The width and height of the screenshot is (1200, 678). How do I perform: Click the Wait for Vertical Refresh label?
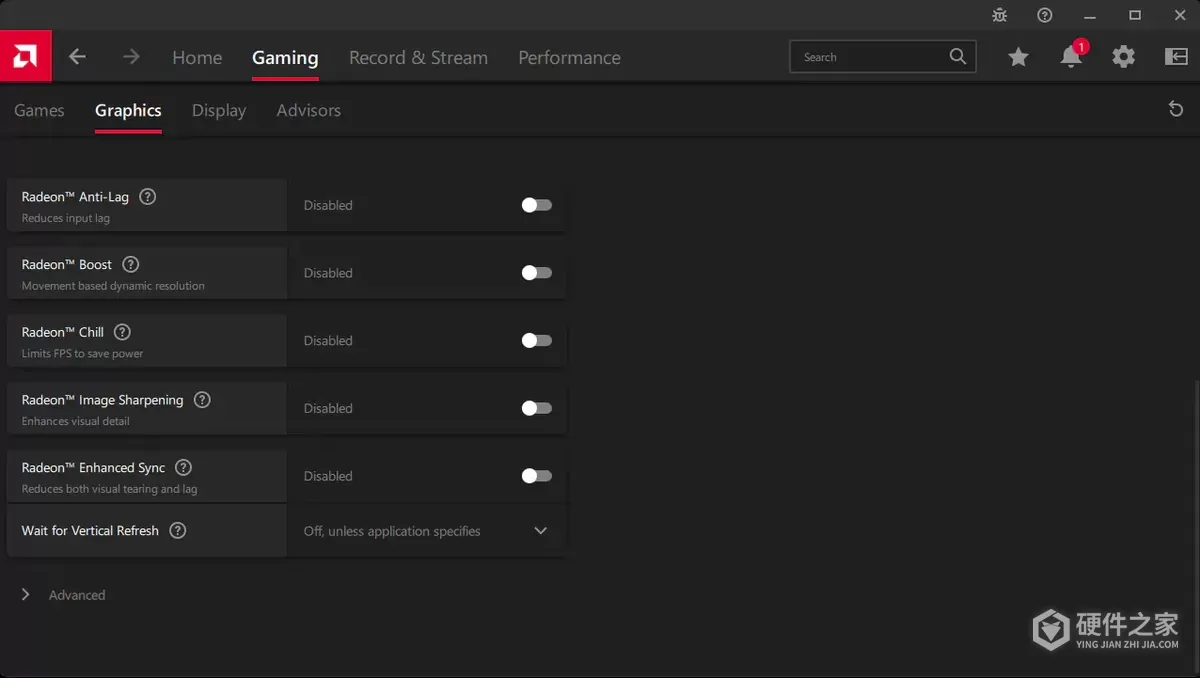pos(90,531)
